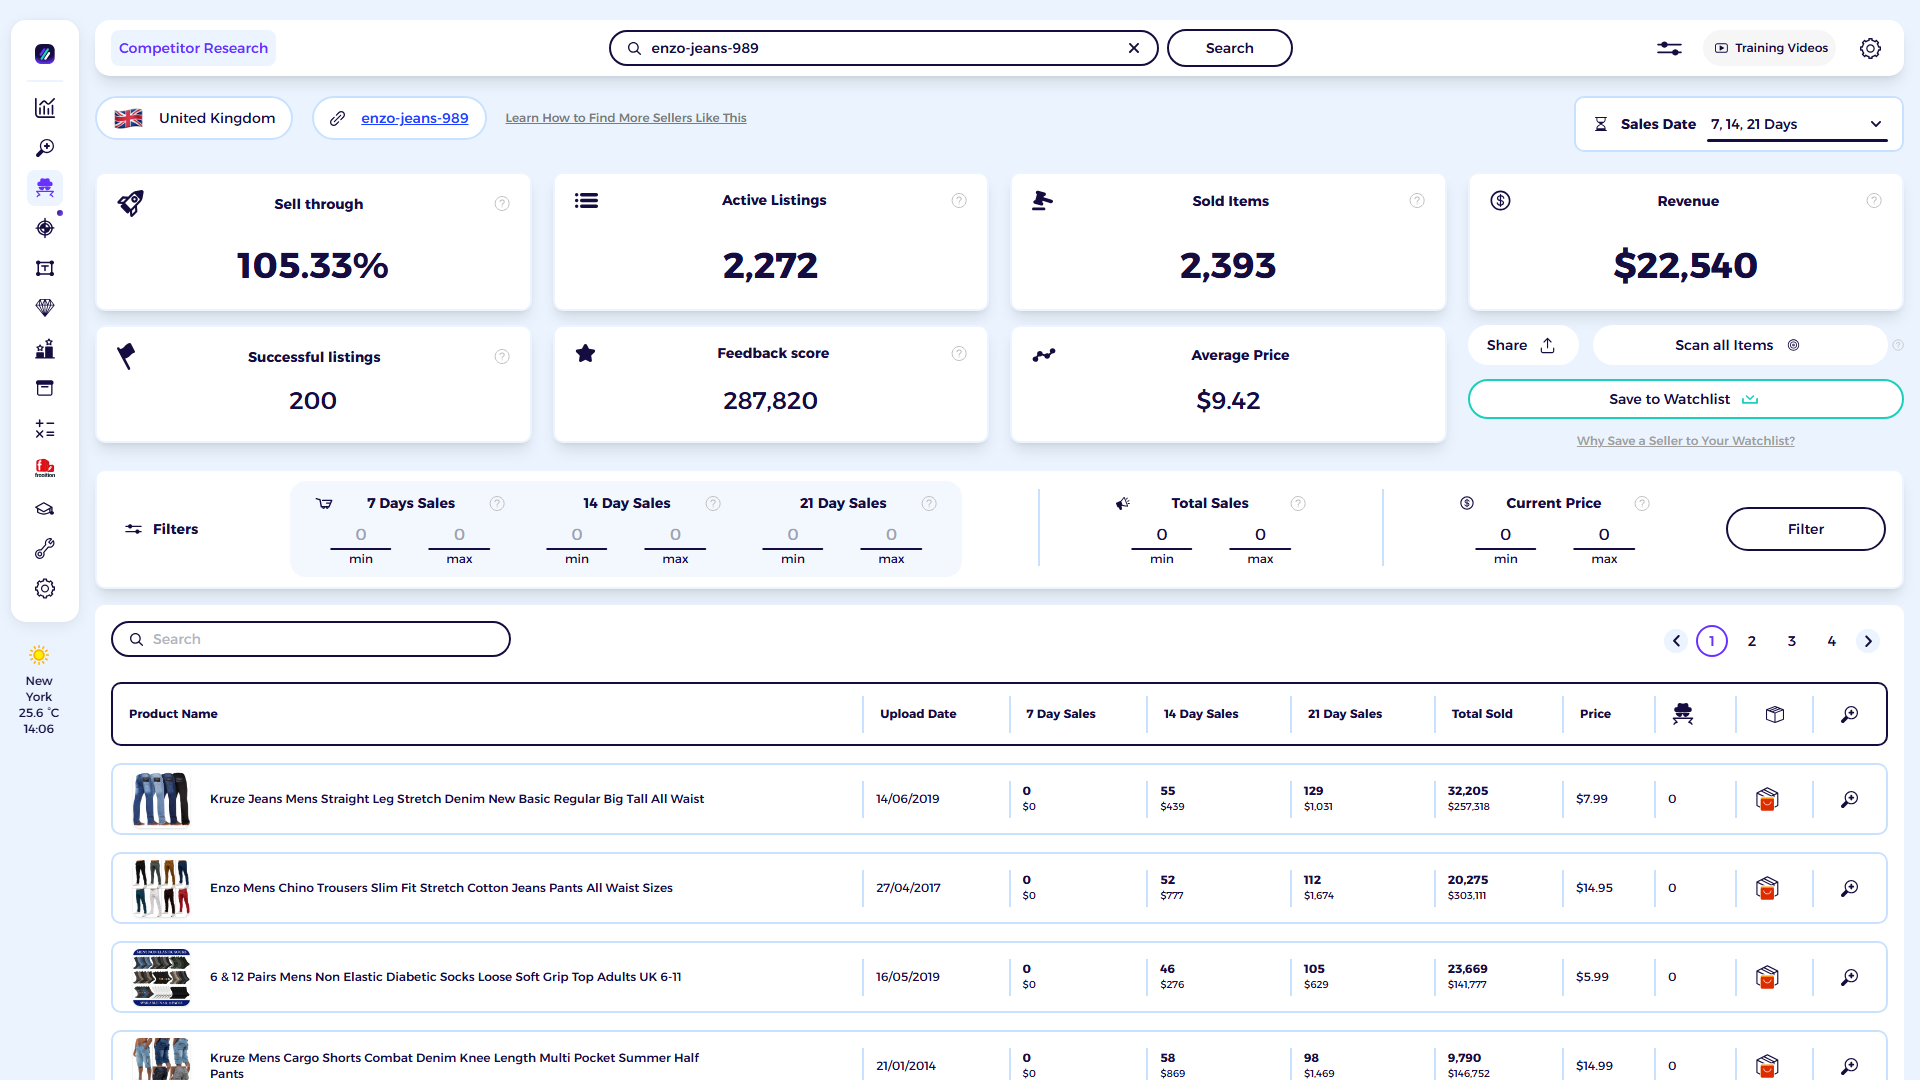Focus the Total Sales max field

point(1260,535)
